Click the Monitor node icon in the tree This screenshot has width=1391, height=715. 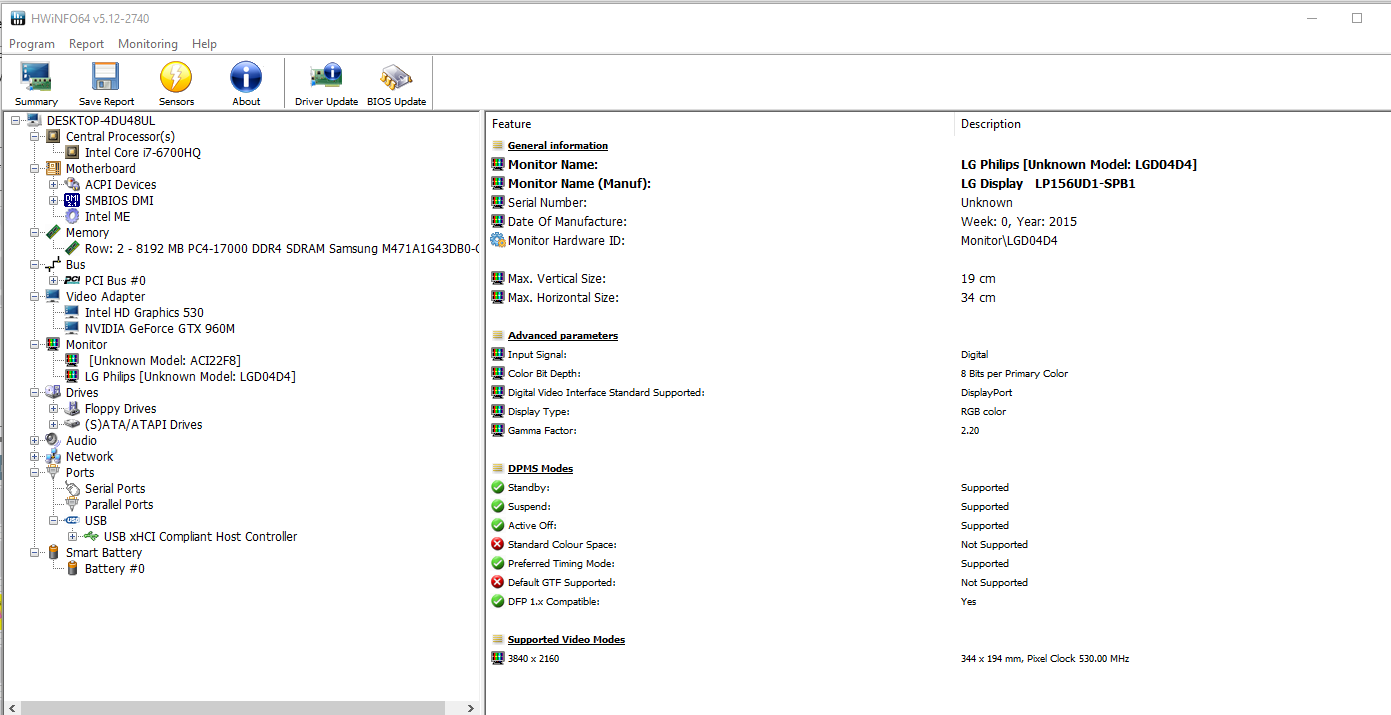pyautogui.click(x=53, y=344)
